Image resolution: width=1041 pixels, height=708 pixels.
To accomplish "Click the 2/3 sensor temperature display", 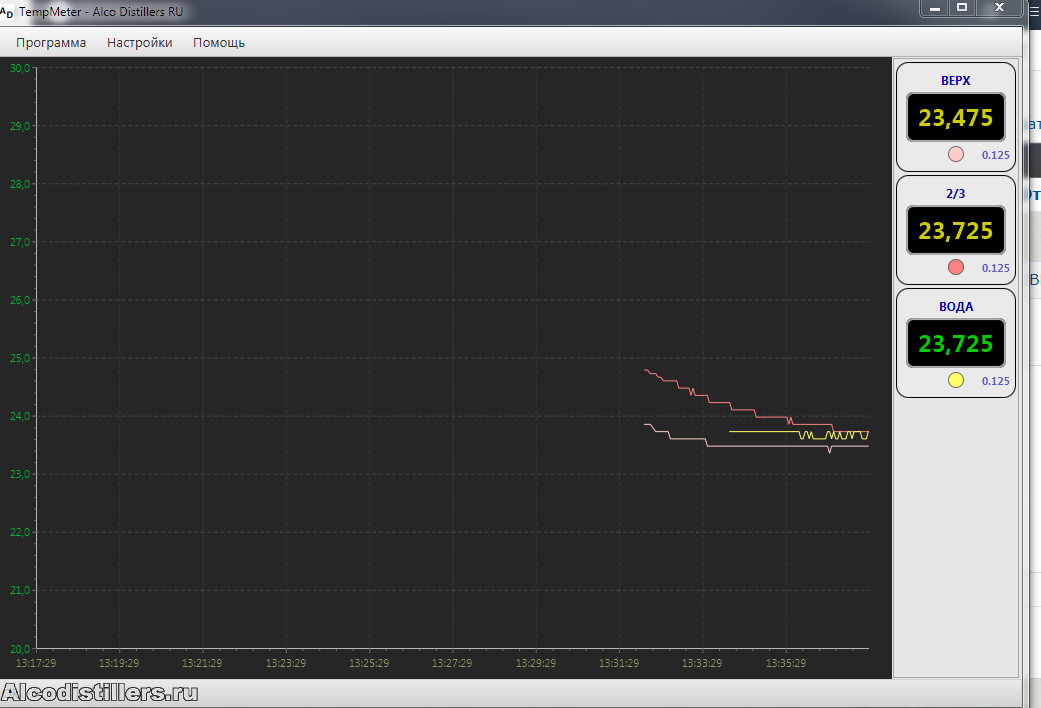I will tap(955, 231).
